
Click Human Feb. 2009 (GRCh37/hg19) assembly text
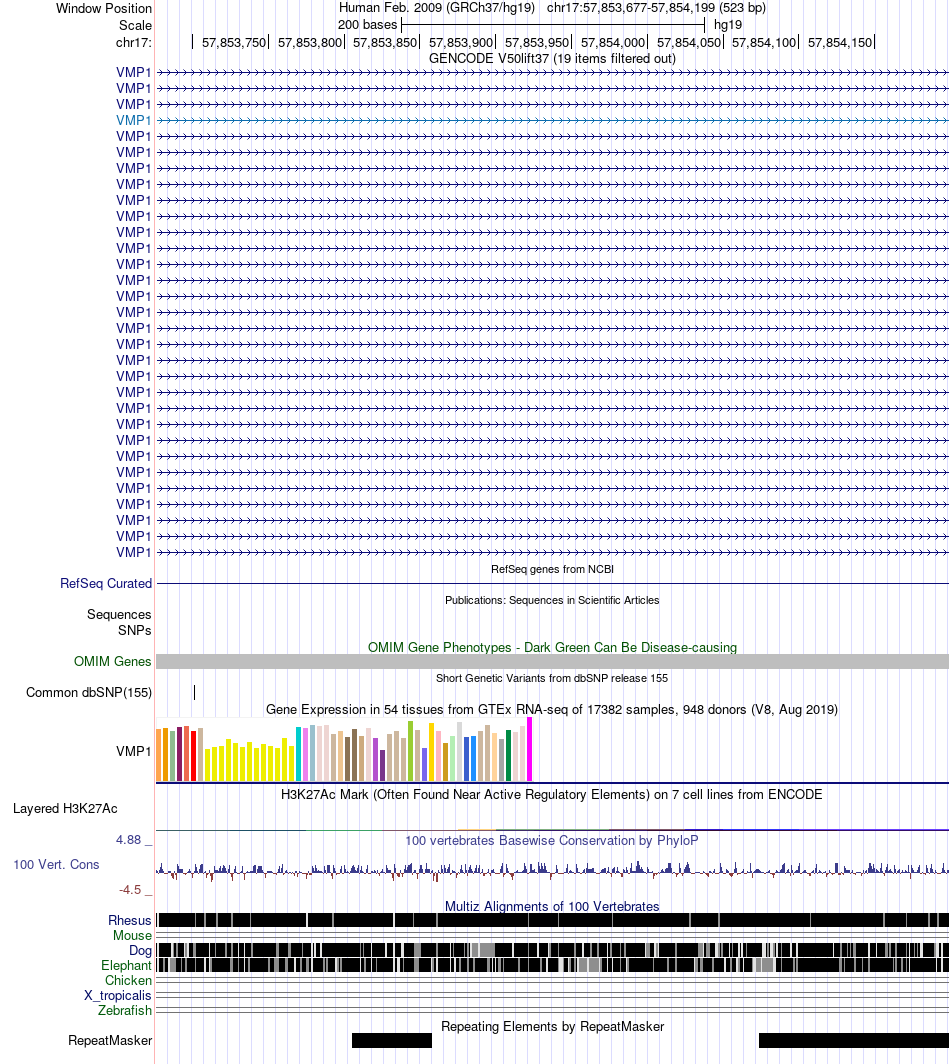(436, 7)
